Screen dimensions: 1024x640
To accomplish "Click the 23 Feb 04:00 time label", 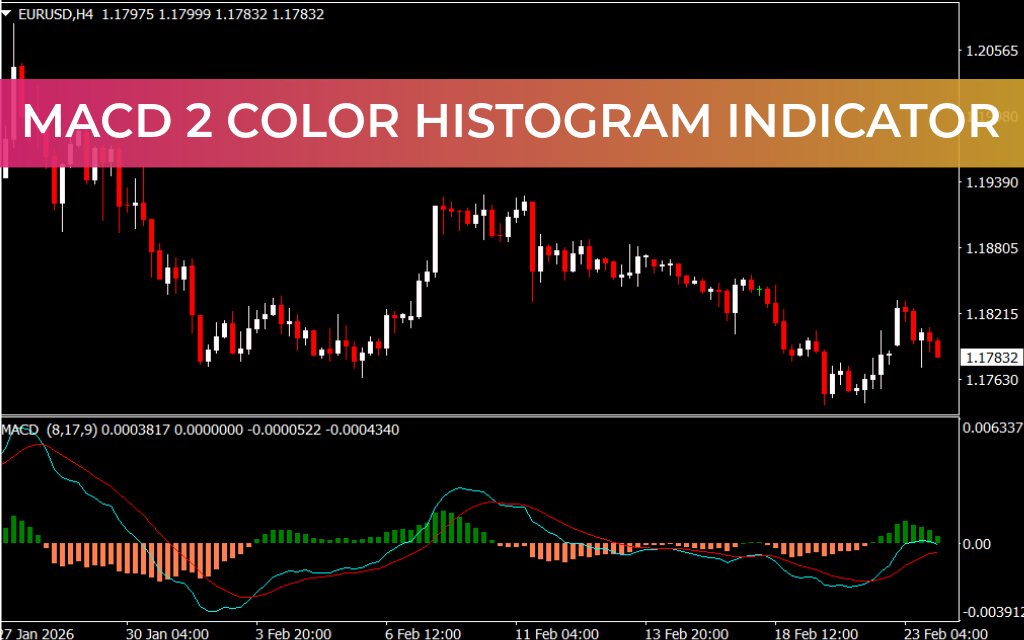I will (x=945, y=633).
